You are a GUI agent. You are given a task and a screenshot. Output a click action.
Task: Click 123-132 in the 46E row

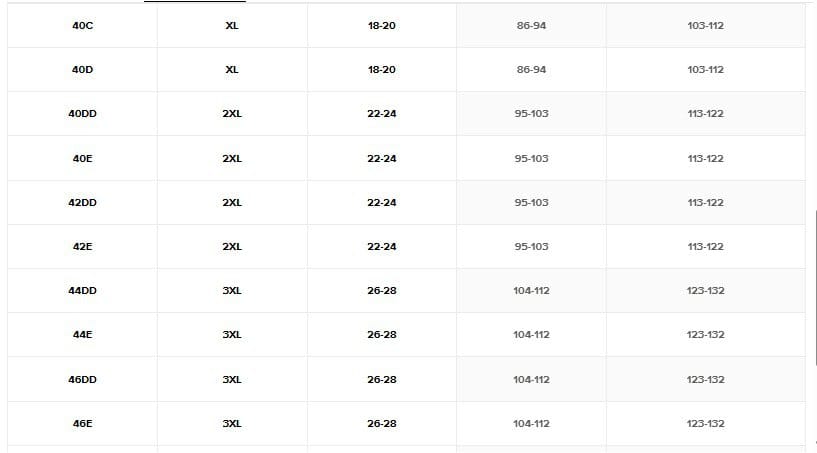pos(705,424)
